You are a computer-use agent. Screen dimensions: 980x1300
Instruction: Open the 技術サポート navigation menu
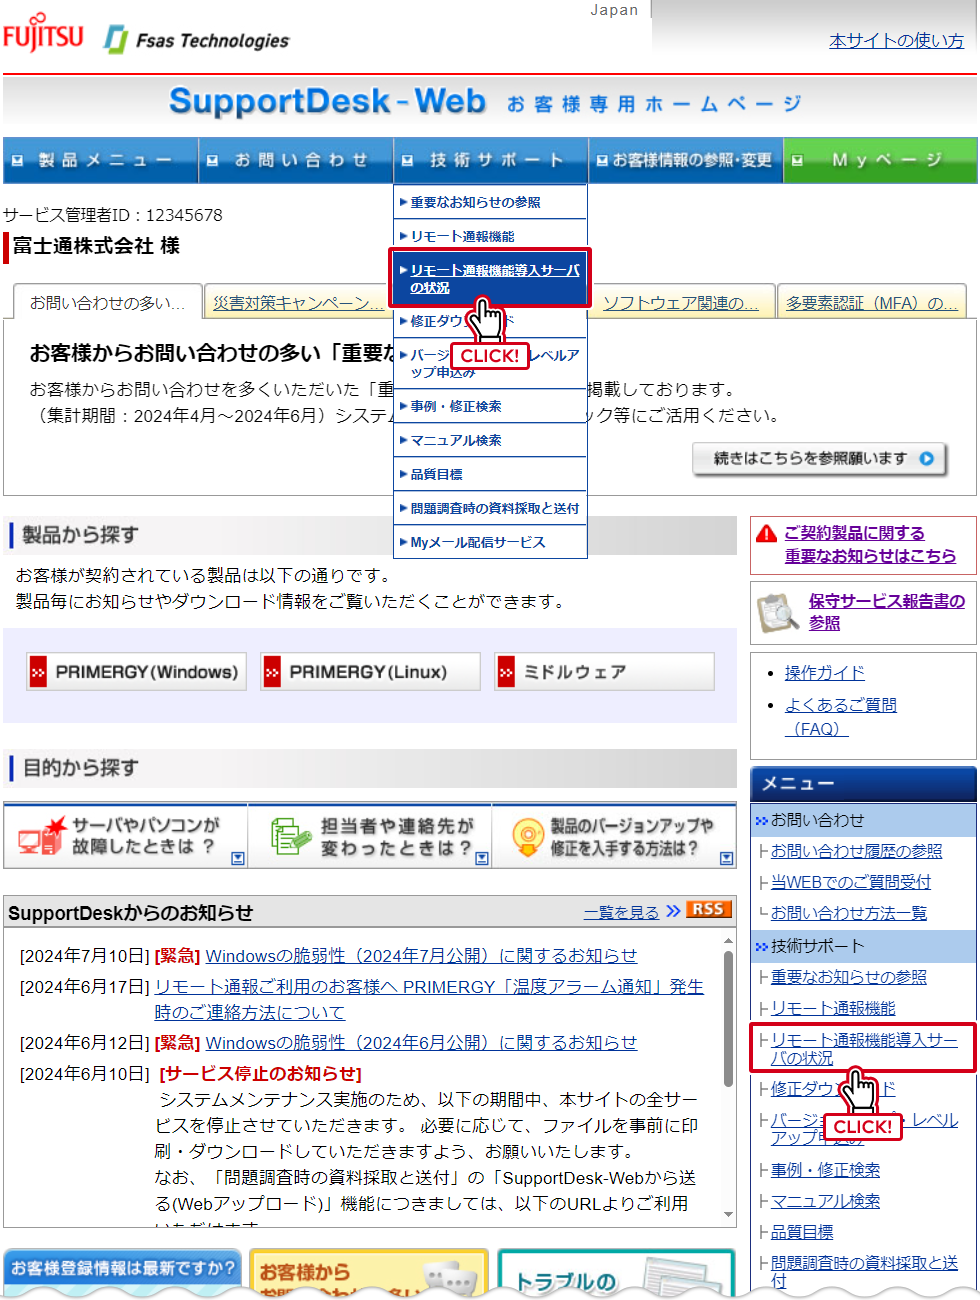[x=491, y=160]
